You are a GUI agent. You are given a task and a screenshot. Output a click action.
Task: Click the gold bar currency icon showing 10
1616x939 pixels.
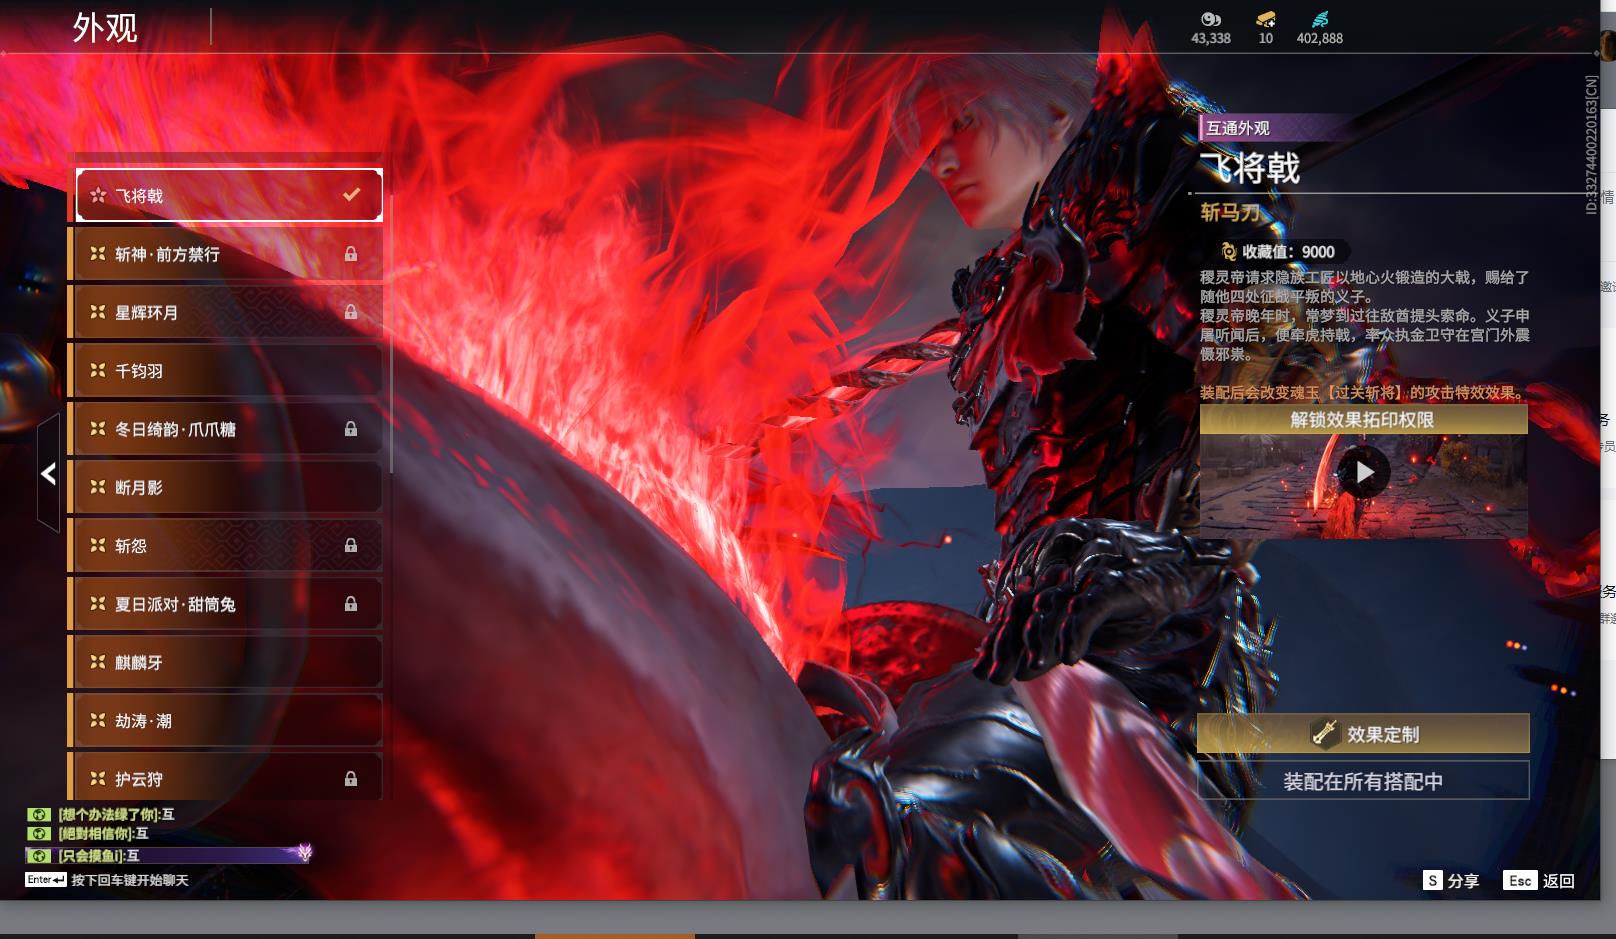[1265, 19]
